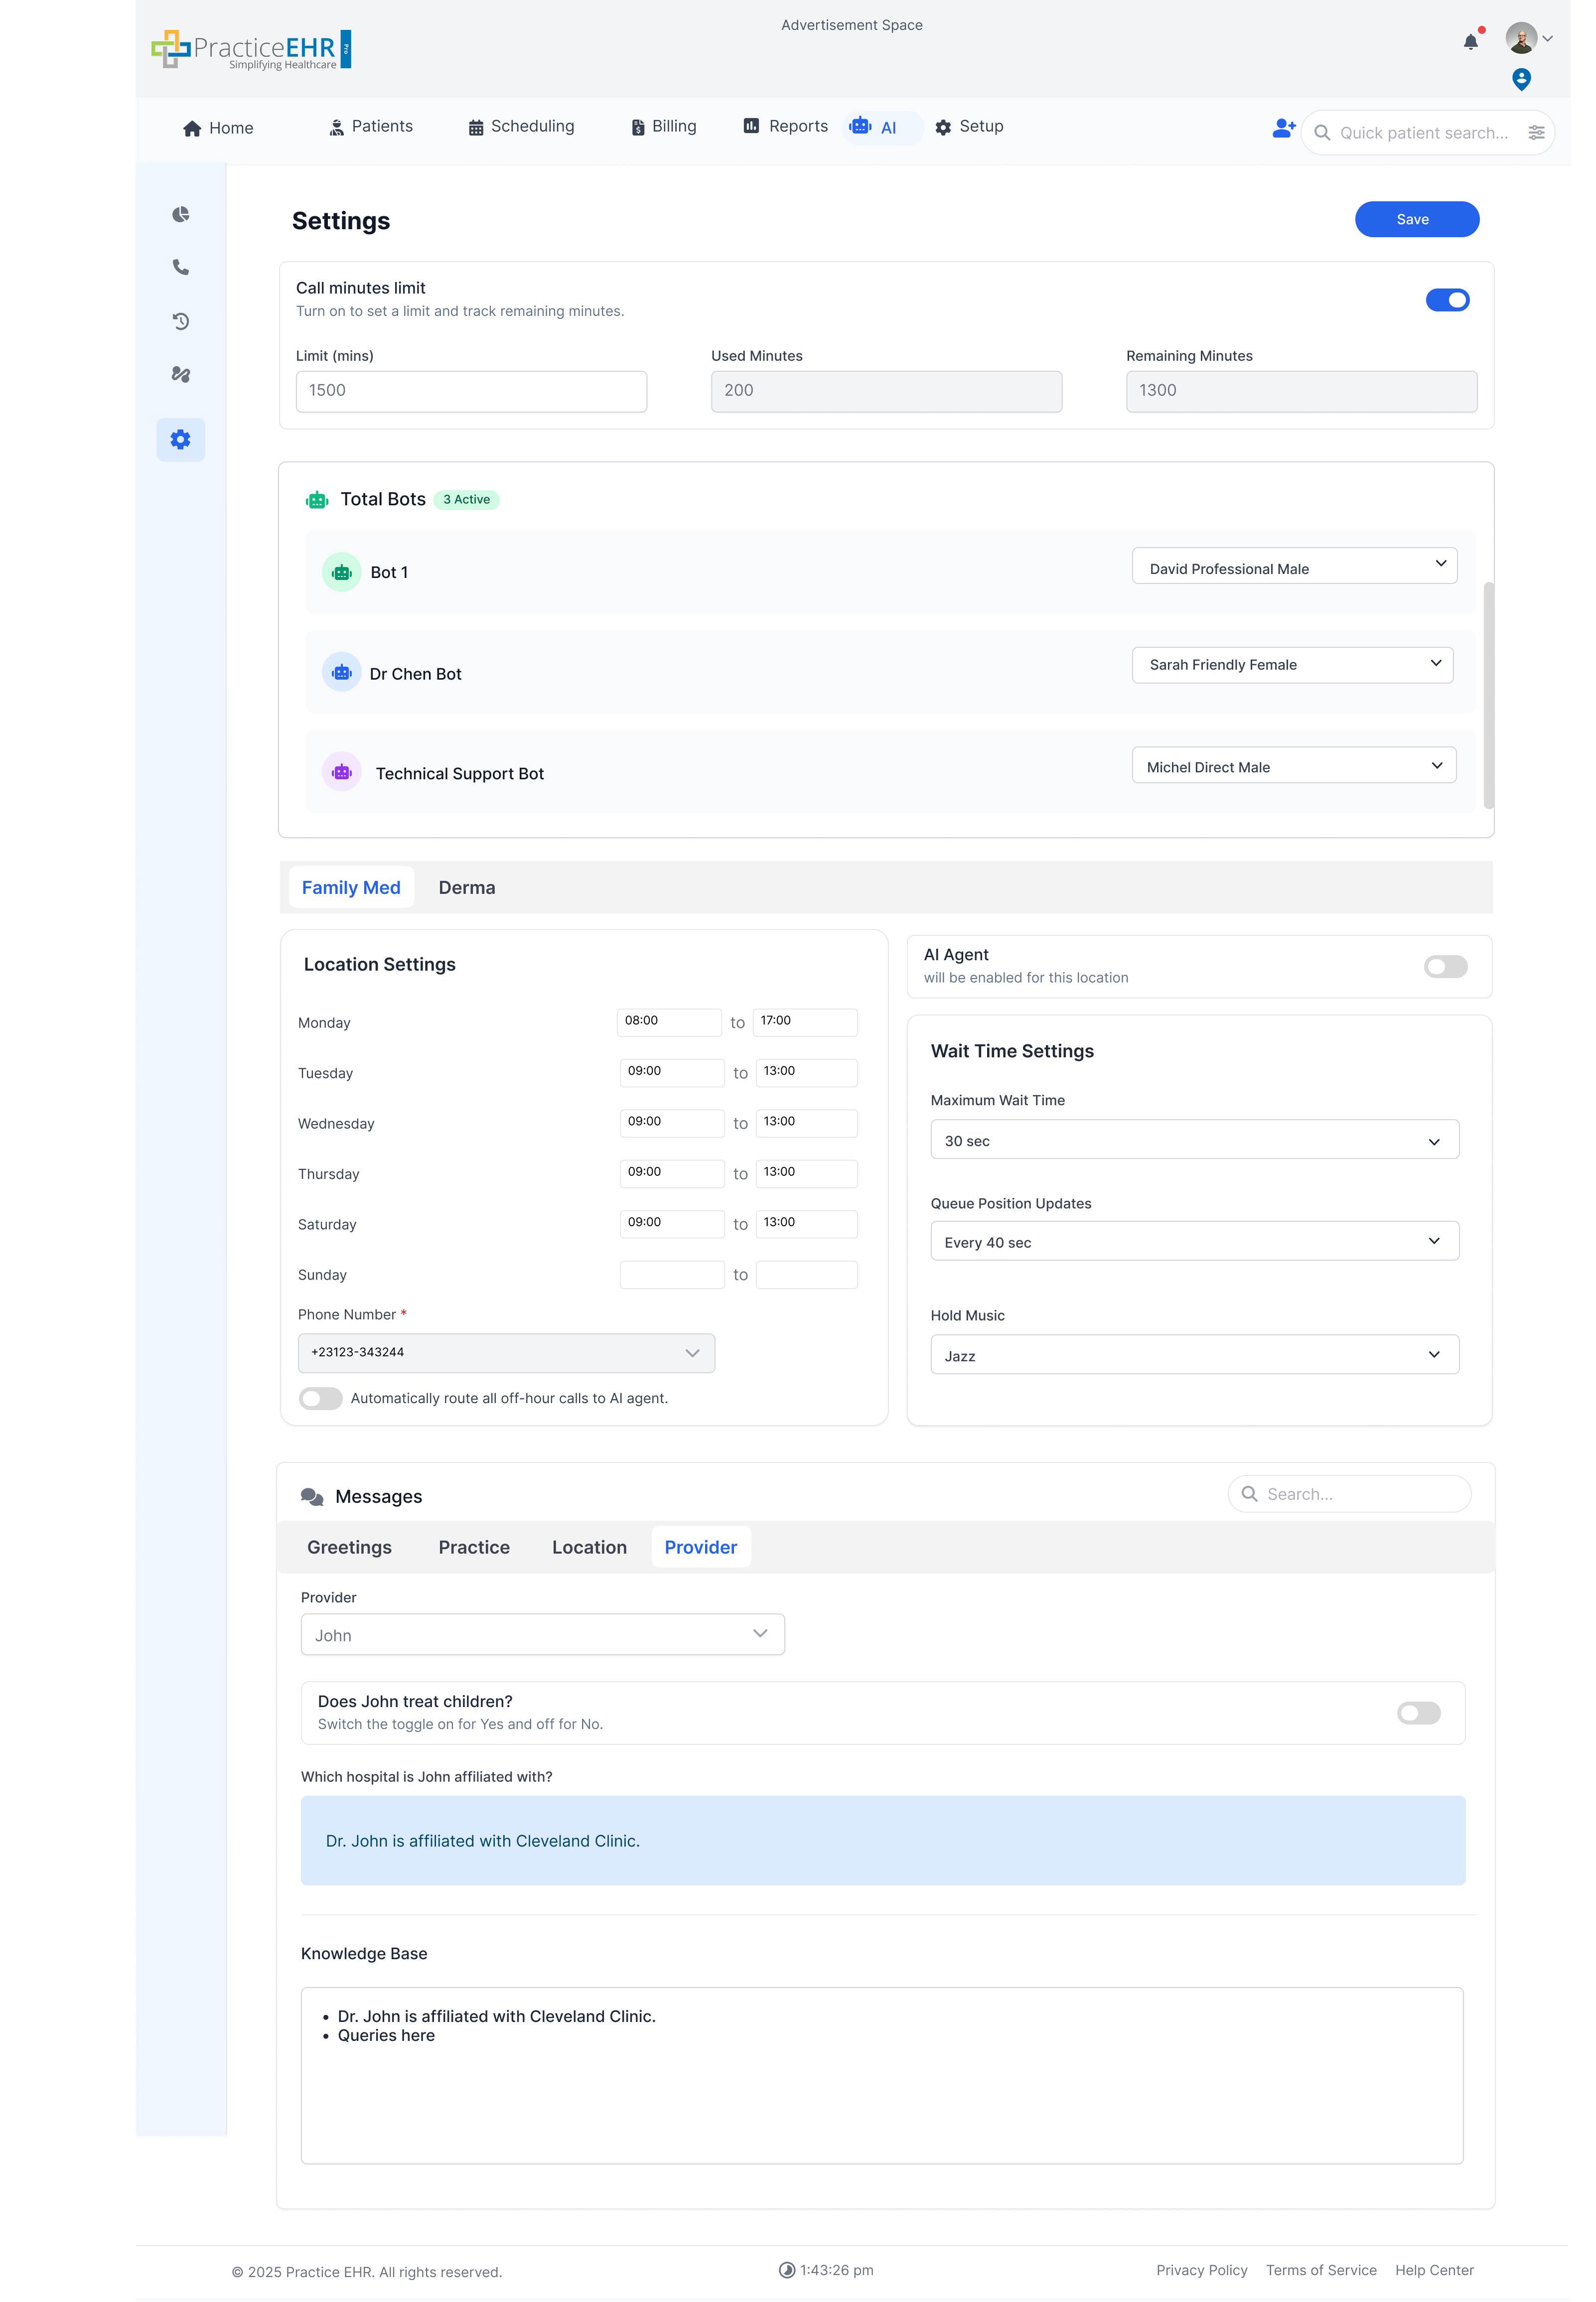Click the Settings gear icon in sidebar
The height and width of the screenshot is (2302, 1596).
[181, 439]
